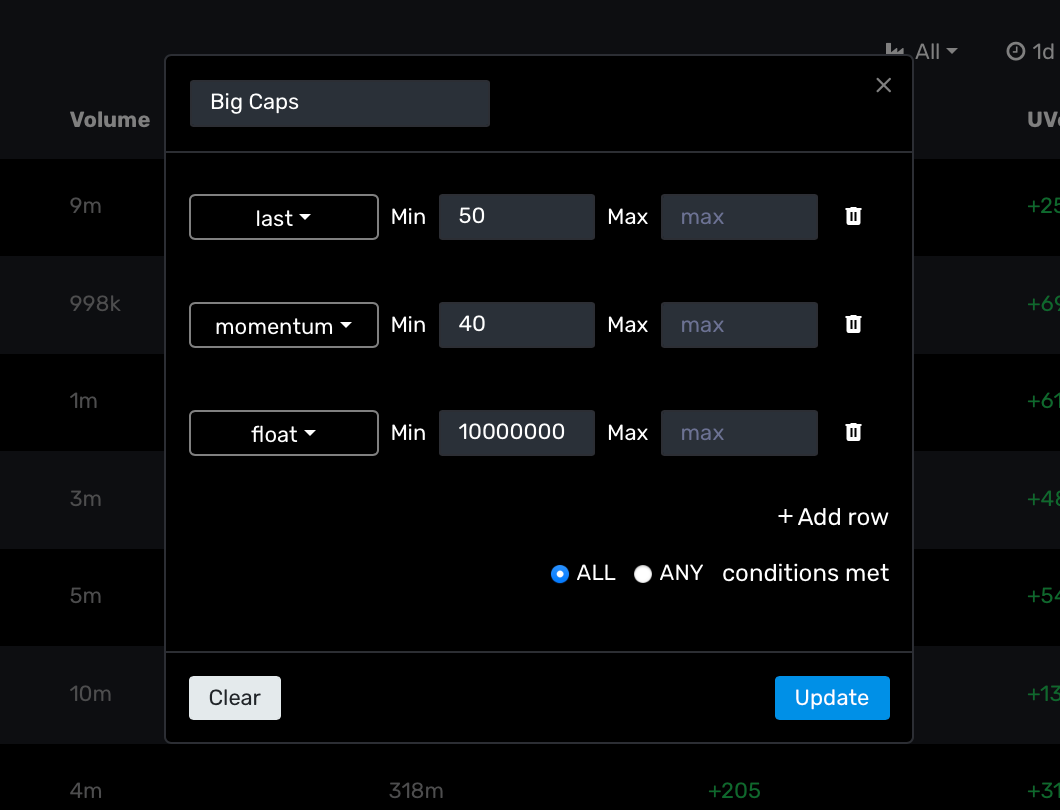Select the ANY conditions met radio button
The height and width of the screenshot is (810, 1060).
643,574
